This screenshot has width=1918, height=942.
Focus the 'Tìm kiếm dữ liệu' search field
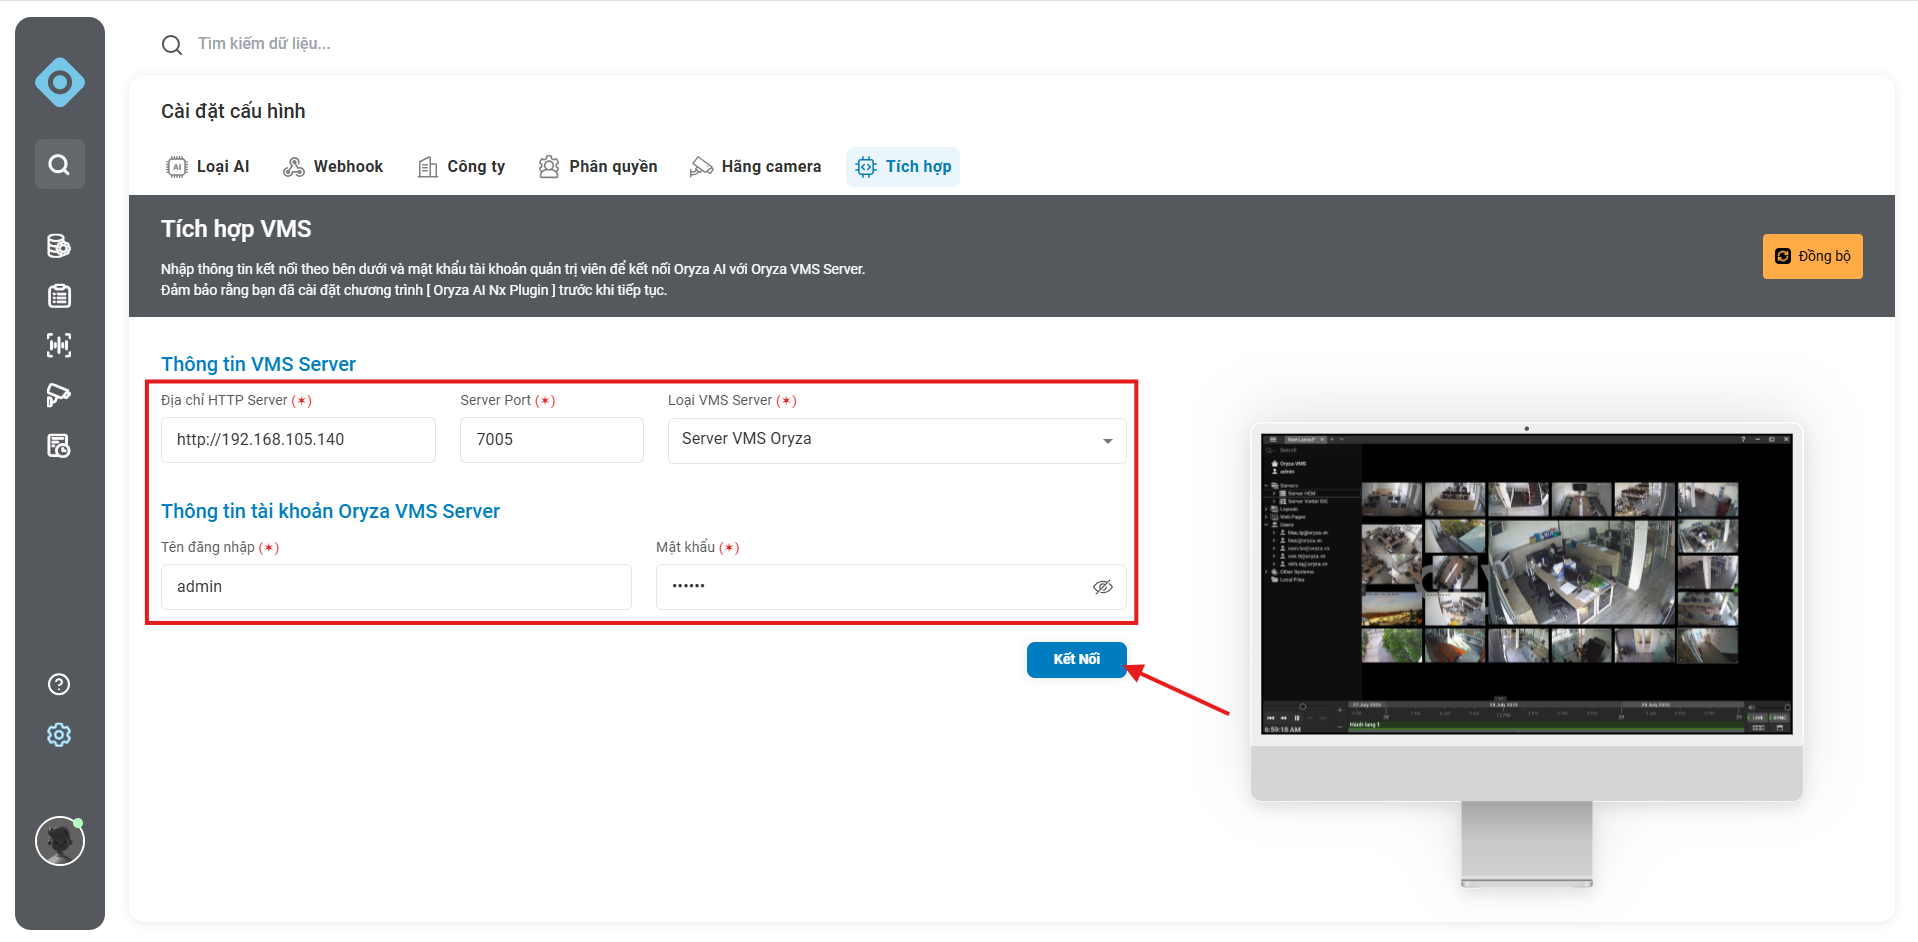pos(264,44)
